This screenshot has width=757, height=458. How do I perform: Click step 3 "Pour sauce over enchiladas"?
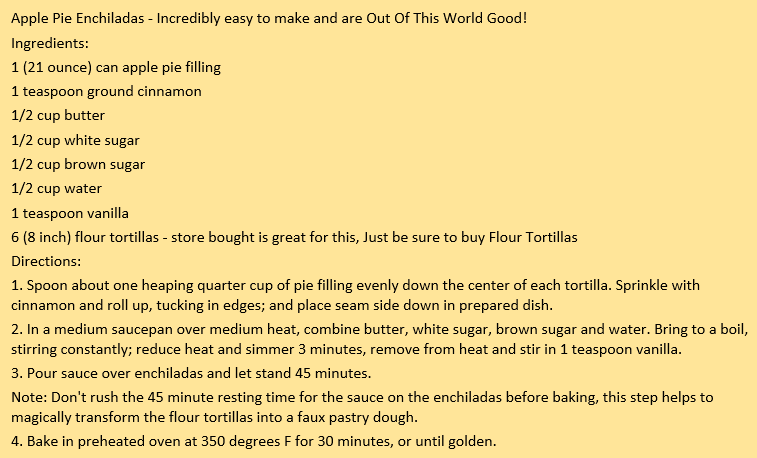click(x=191, y=374)
